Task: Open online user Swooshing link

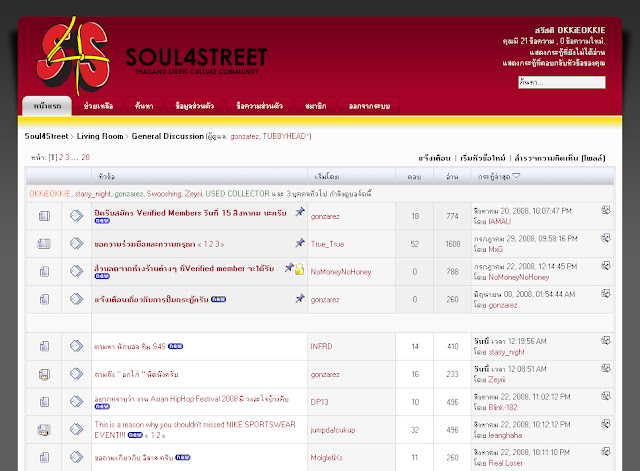Action: [164, 194]
